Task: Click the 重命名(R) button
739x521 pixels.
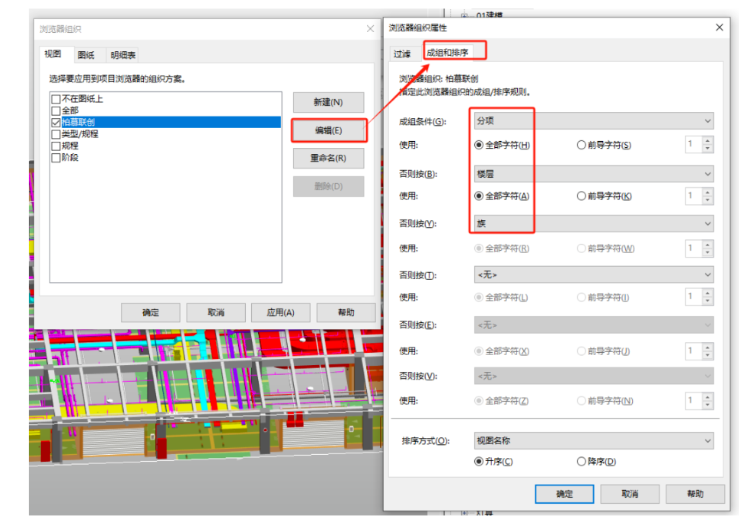Action: tap(328, 158)
